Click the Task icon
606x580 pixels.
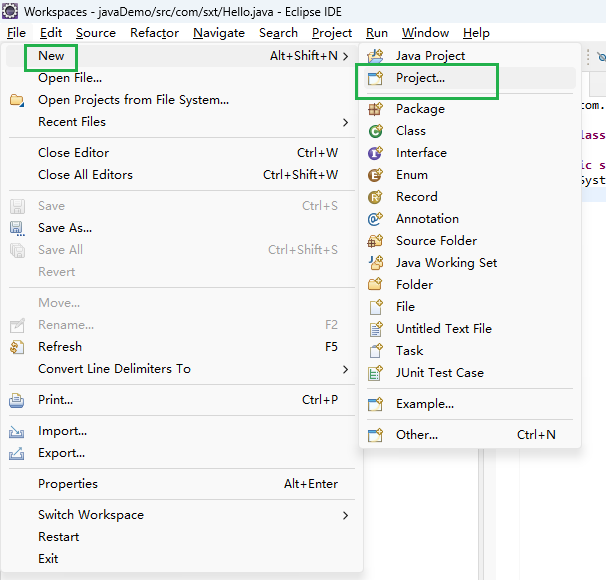click(x=375, y=351)
